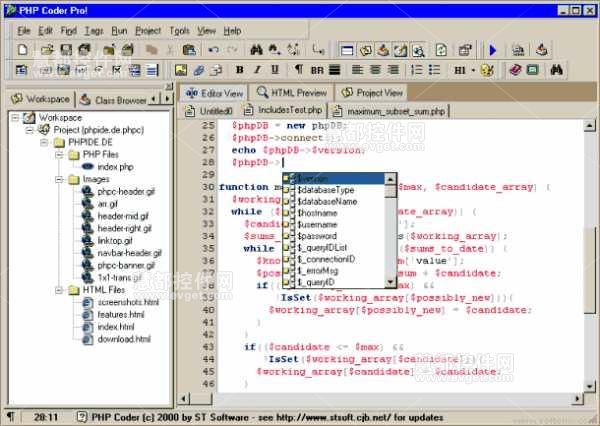Insert a BR line break tag
Image resolution: width=600 pixels, height=426 pixels.
click(x=317, y=70)
